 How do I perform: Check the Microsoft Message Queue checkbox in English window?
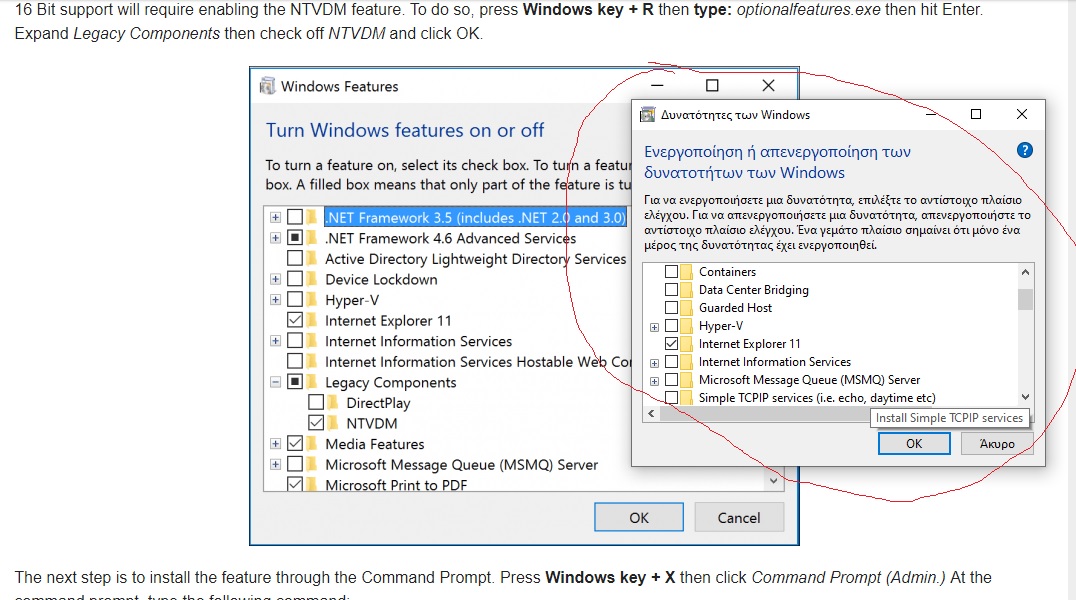pos(295,464)
